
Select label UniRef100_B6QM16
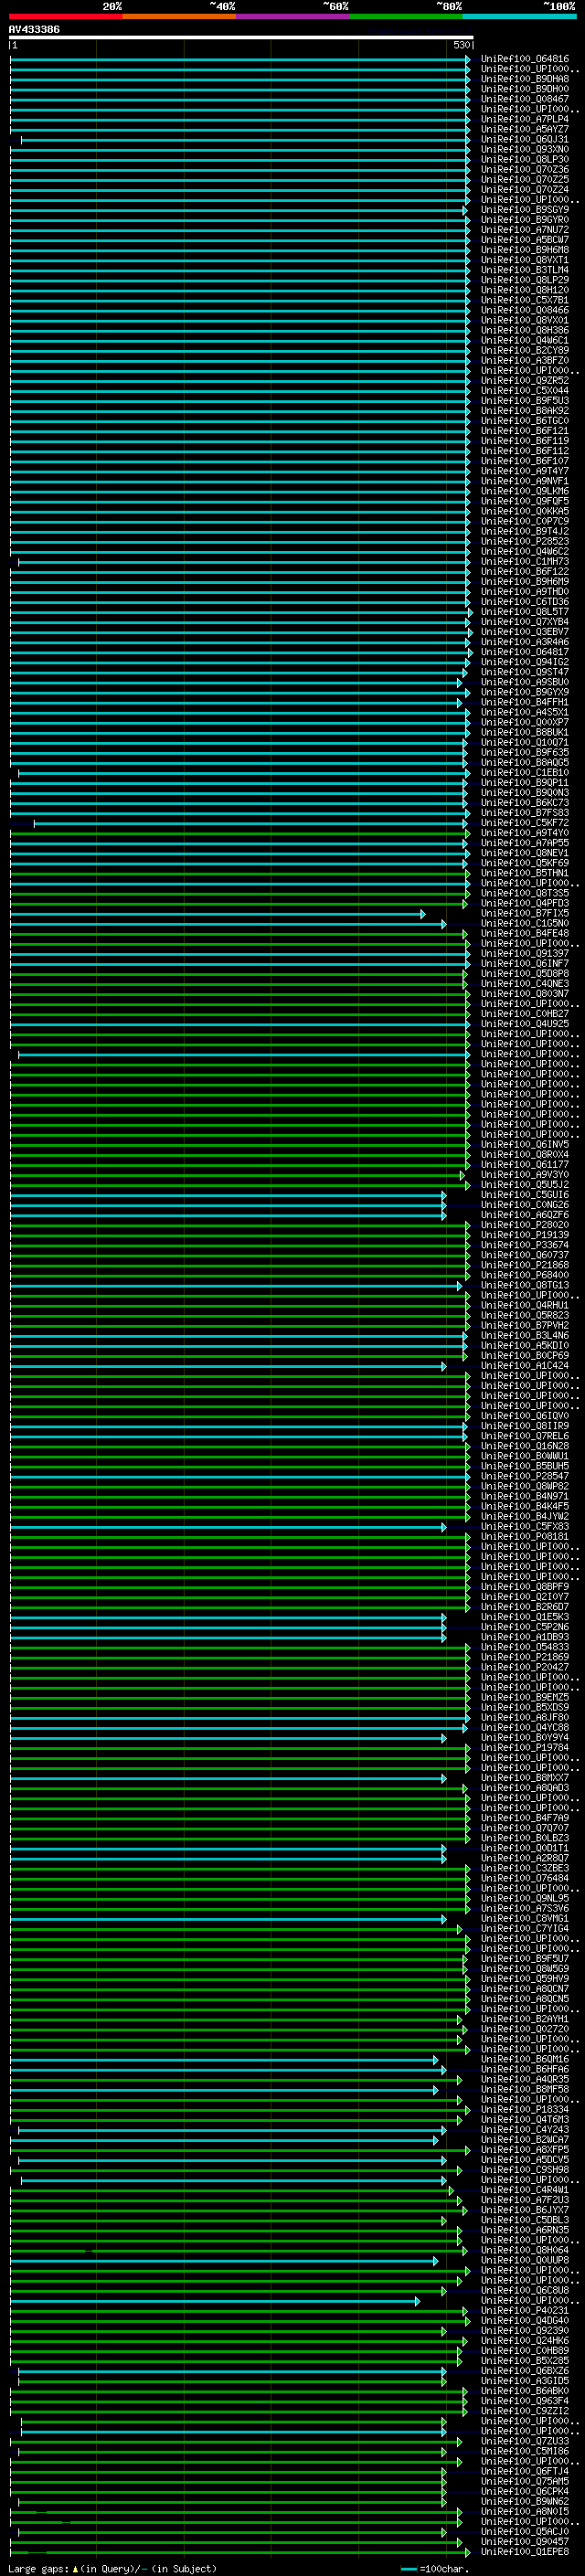click(x=525, y=2059)
